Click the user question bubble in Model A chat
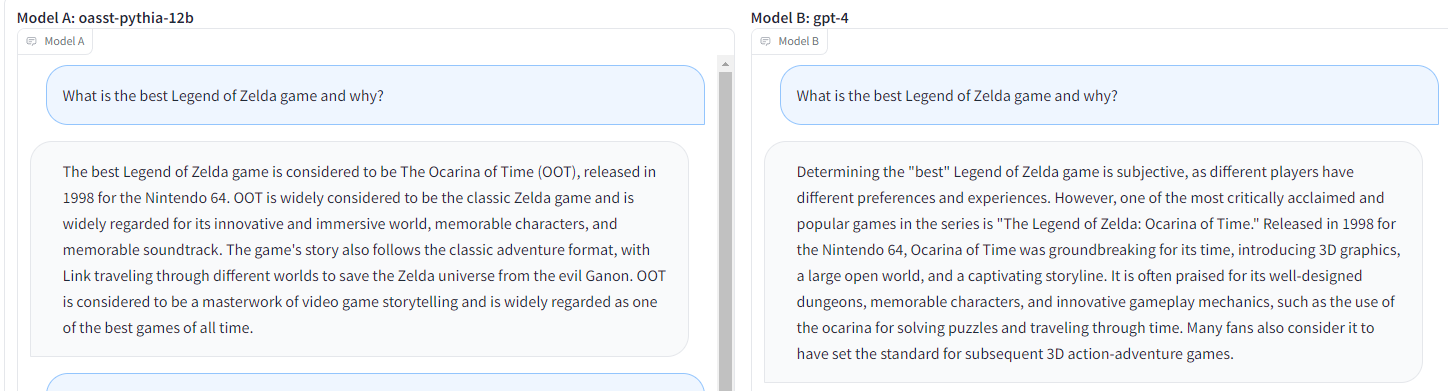The height and width of the screenshot is (391, 1448). (375, 95)
